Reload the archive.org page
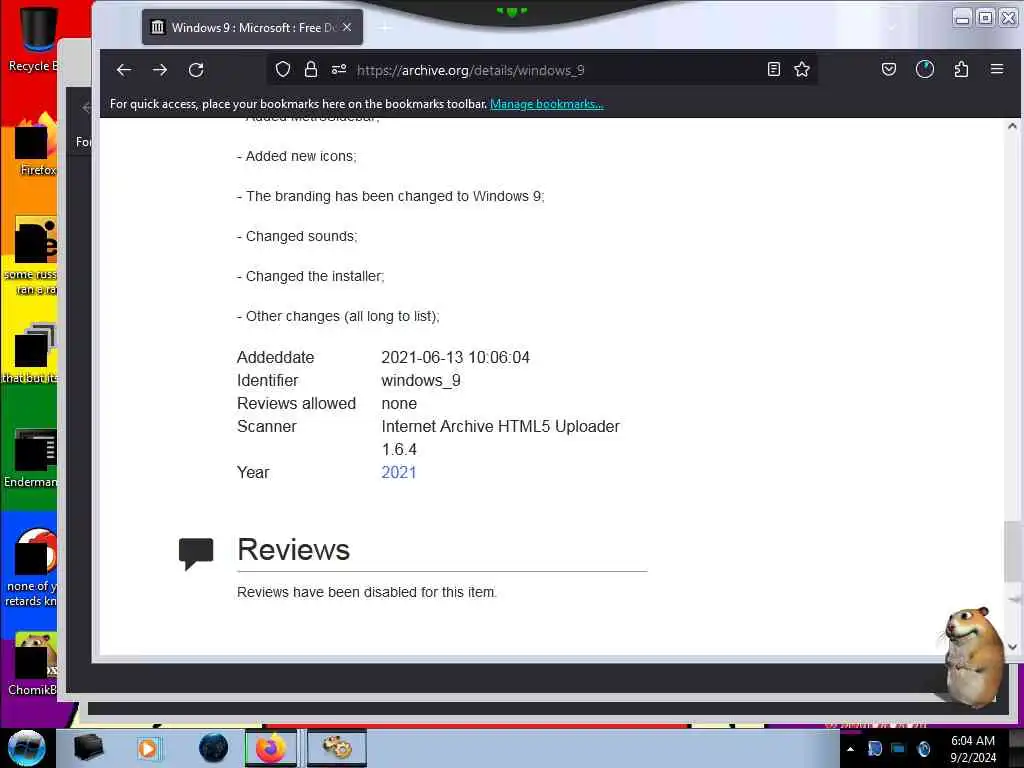Image resolution: width=1024 pixels, height=768 pixels. pyautogui.click(x=196, y=70)
